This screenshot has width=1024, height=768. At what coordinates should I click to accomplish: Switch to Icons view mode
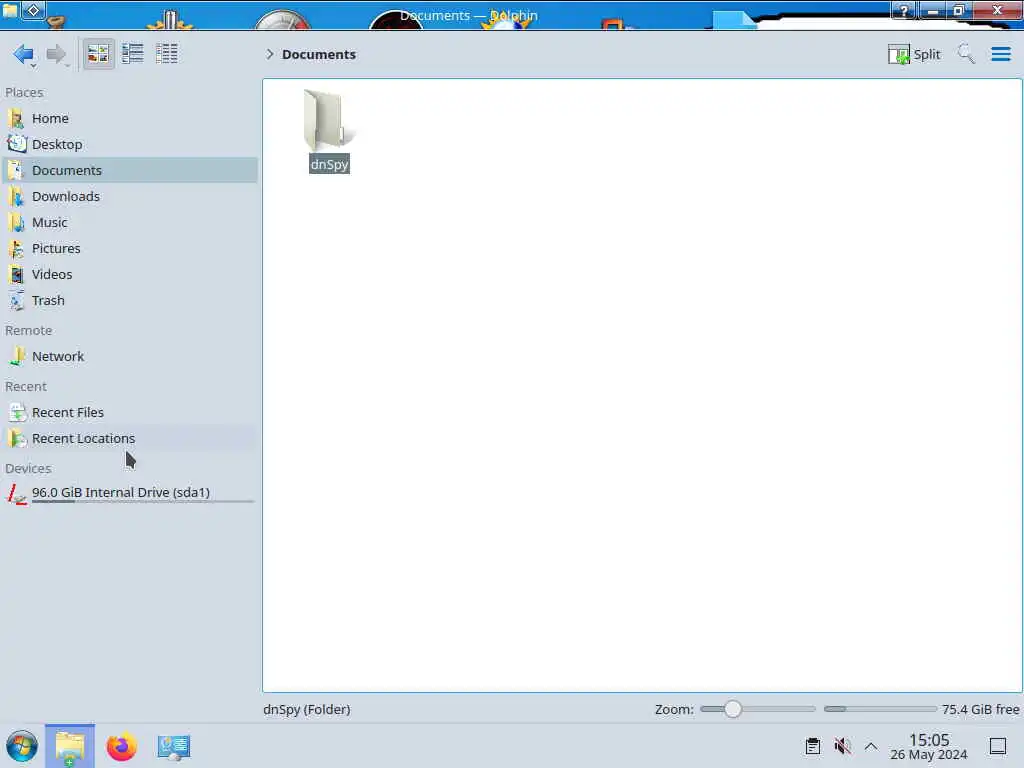(x=98, y=54)
